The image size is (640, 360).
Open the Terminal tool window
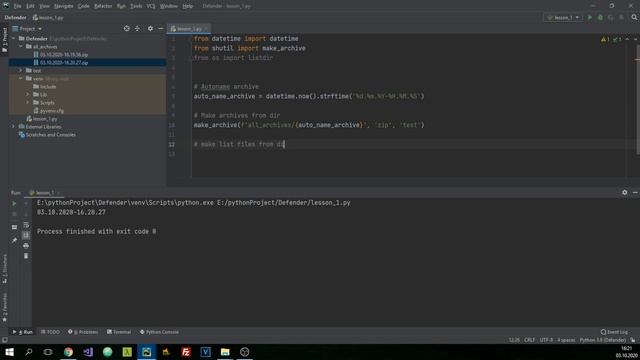(x=119, y=332)
